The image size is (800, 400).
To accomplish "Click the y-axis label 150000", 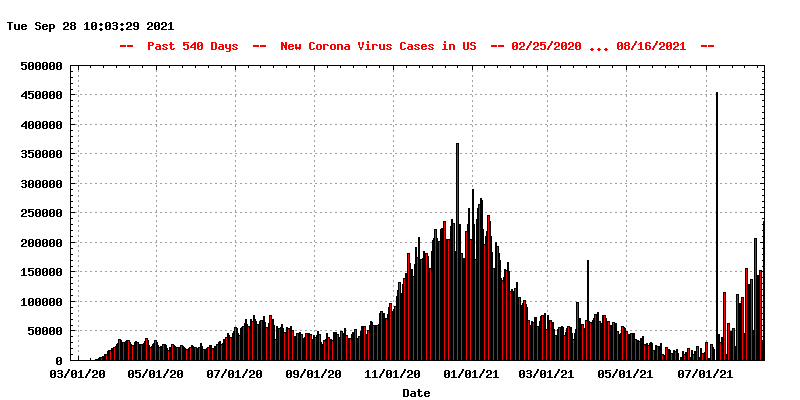I will (41, 272).
